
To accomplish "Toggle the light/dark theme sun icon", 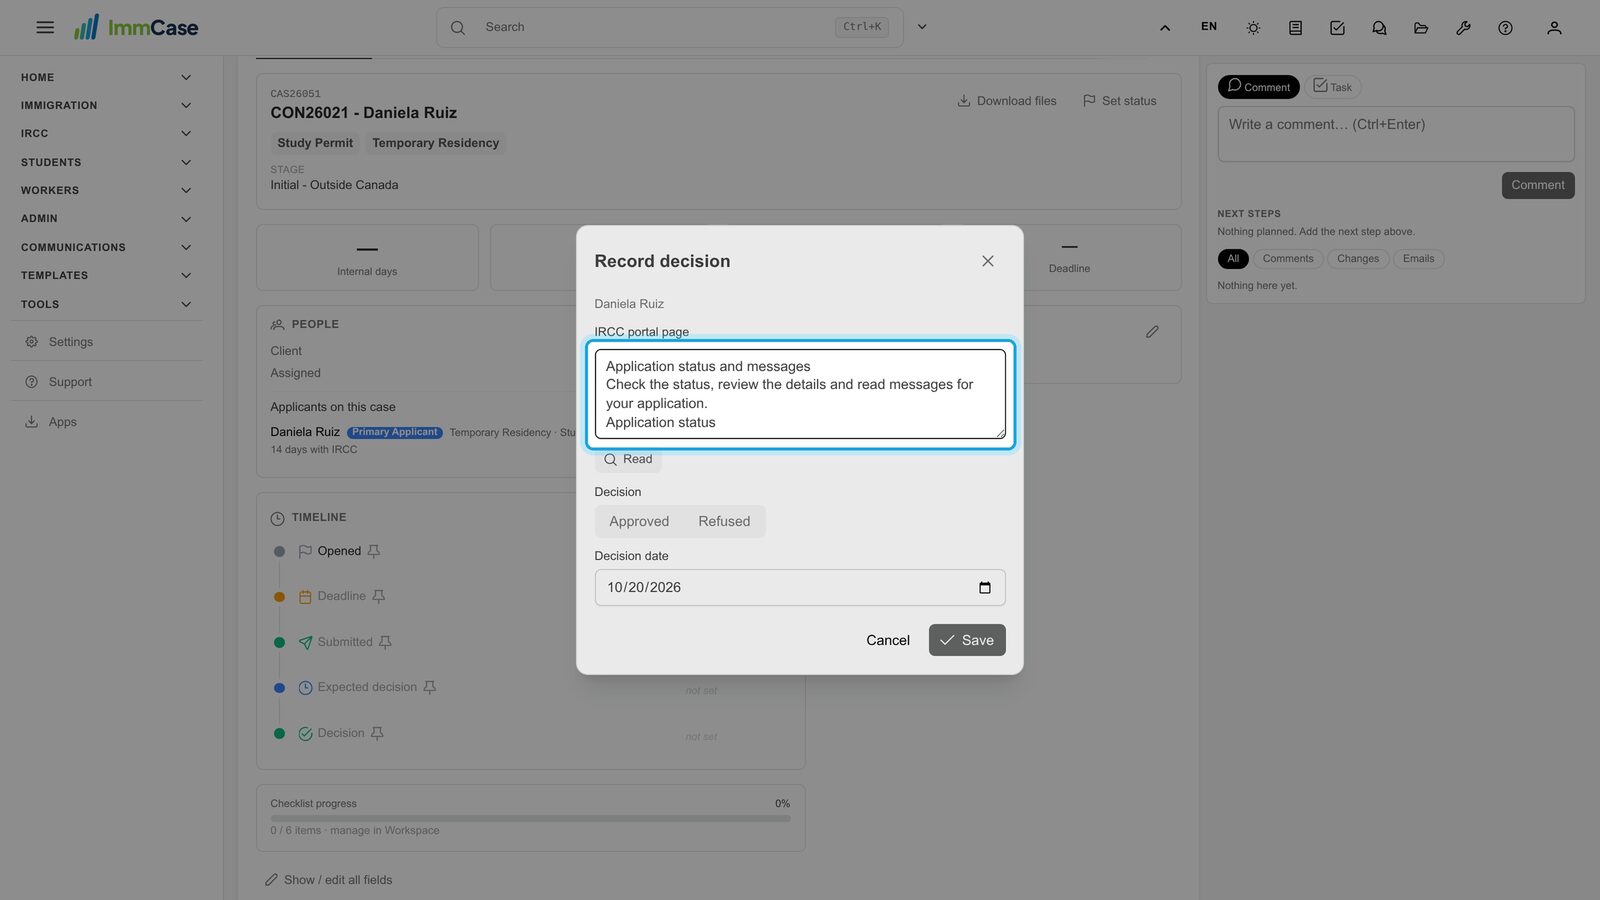I will (1253, 28).
